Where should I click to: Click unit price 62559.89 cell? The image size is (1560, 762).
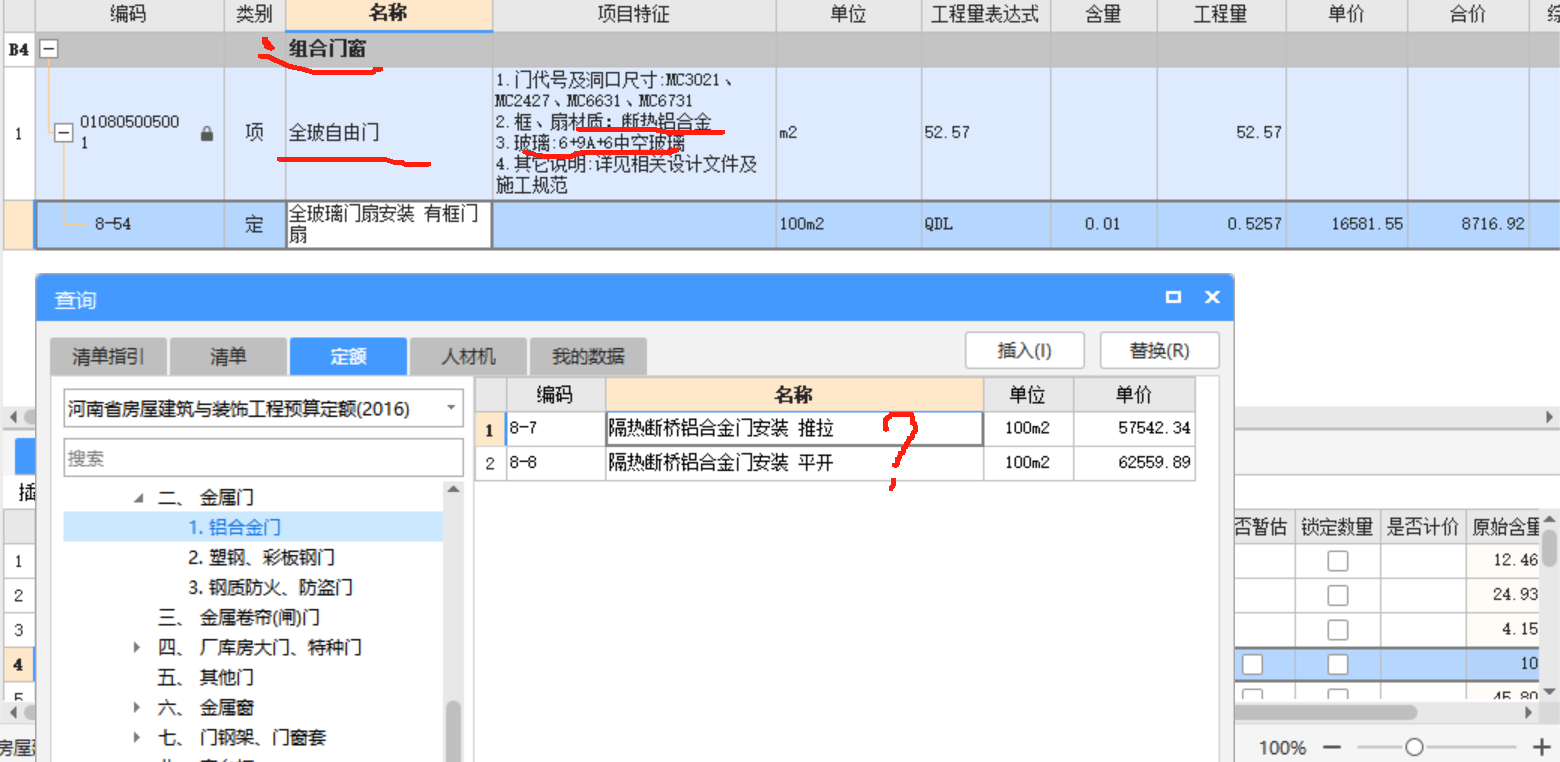(x=1134, y=463)
